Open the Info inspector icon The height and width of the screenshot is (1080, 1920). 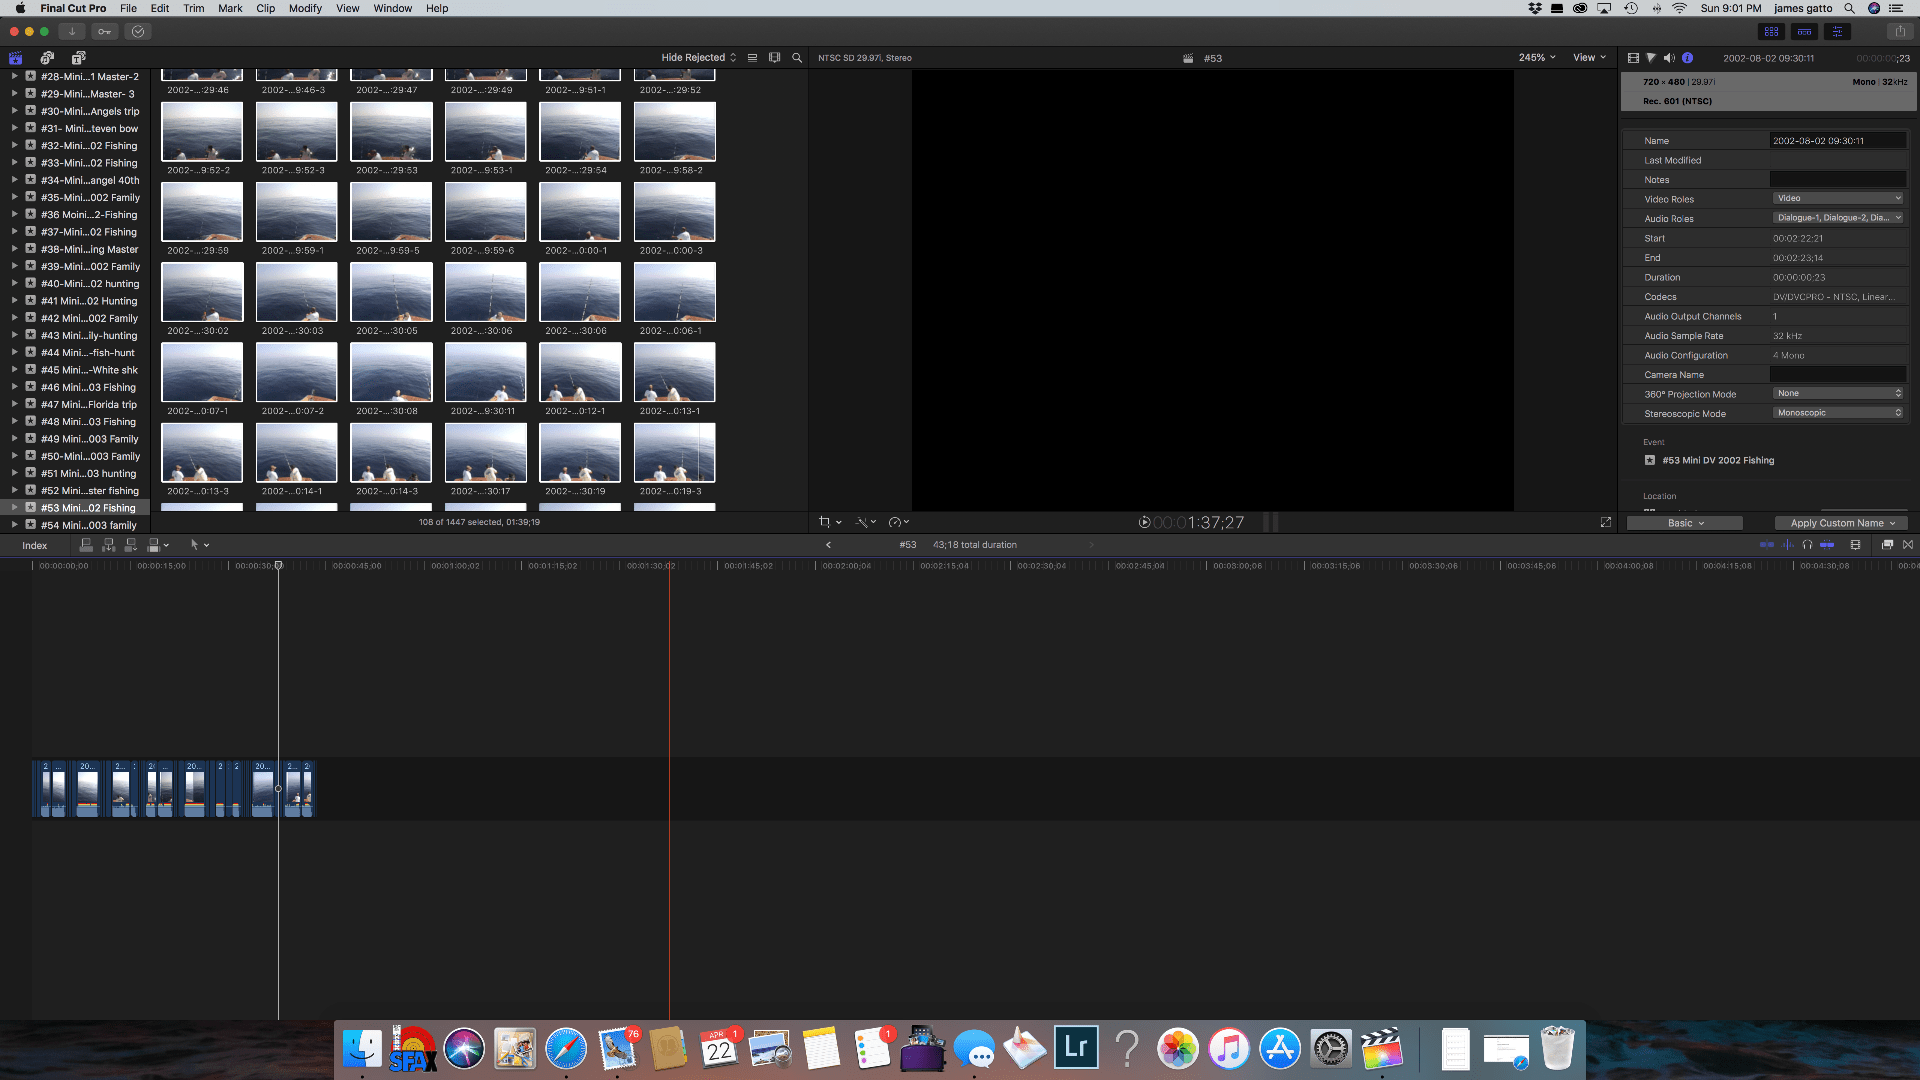(1687, 57)
